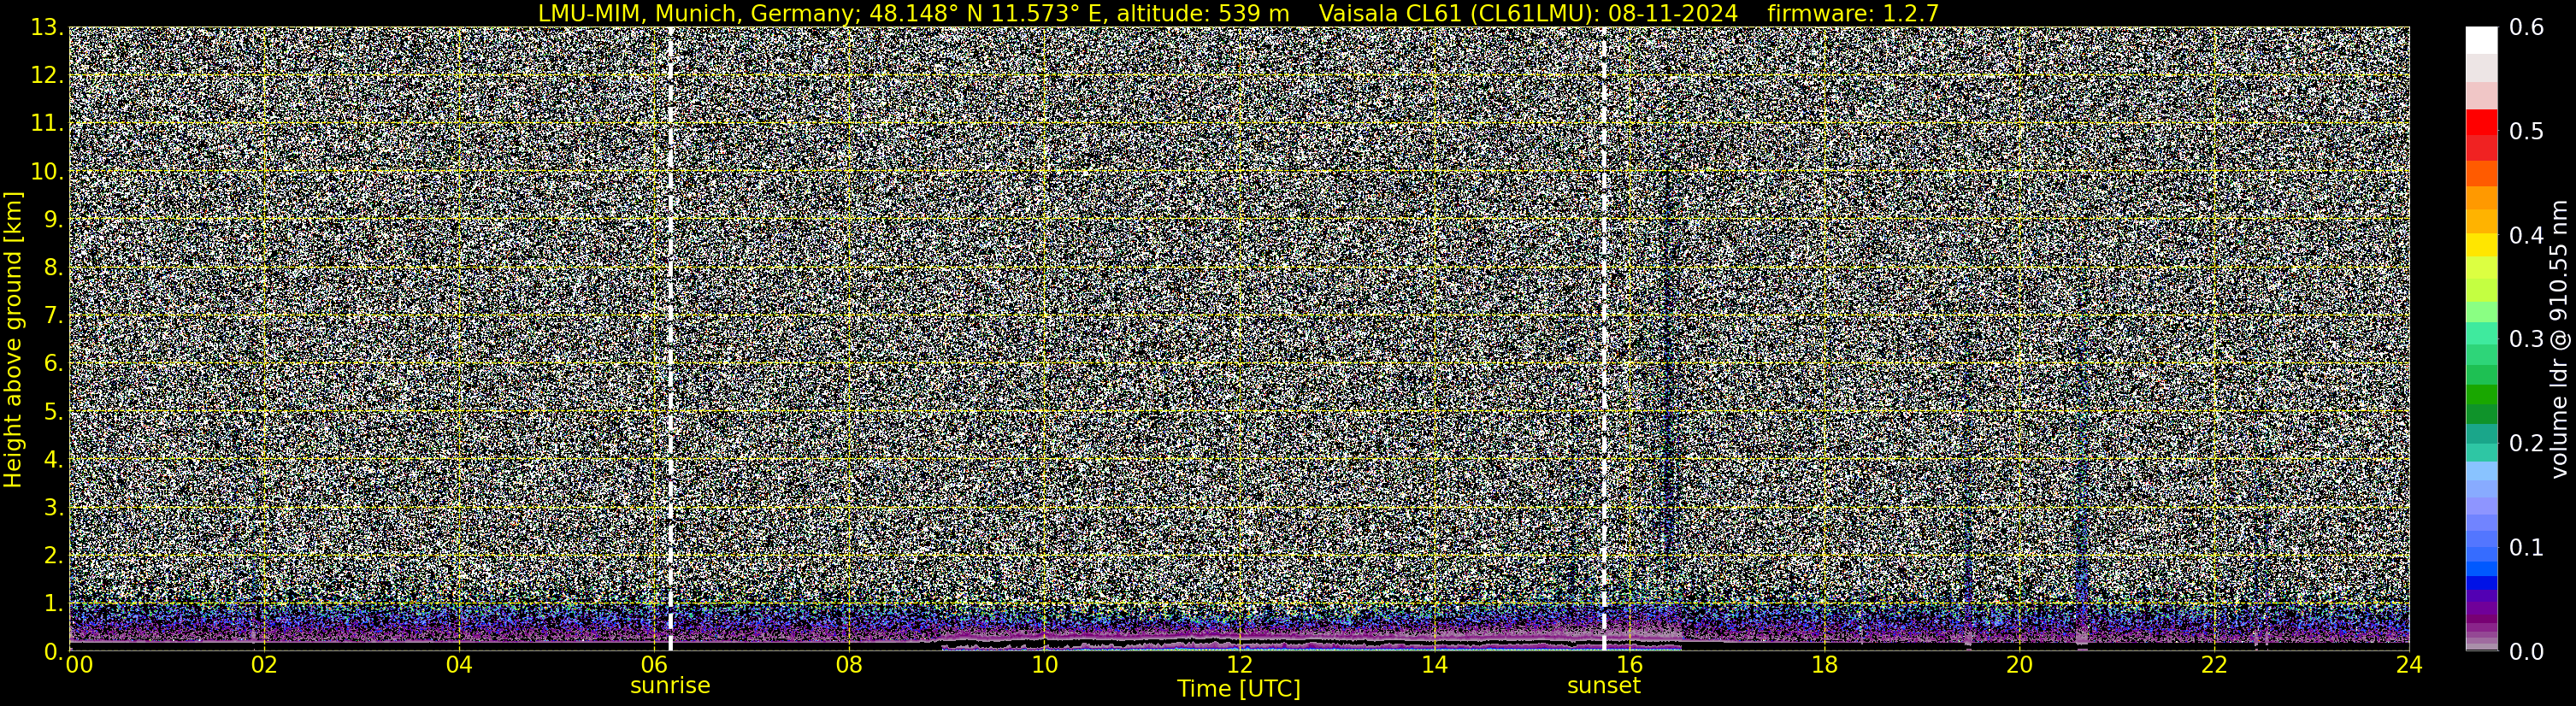Click the height axis tick label '11.'
This screenshot has width=2576, height=706.
47,123
